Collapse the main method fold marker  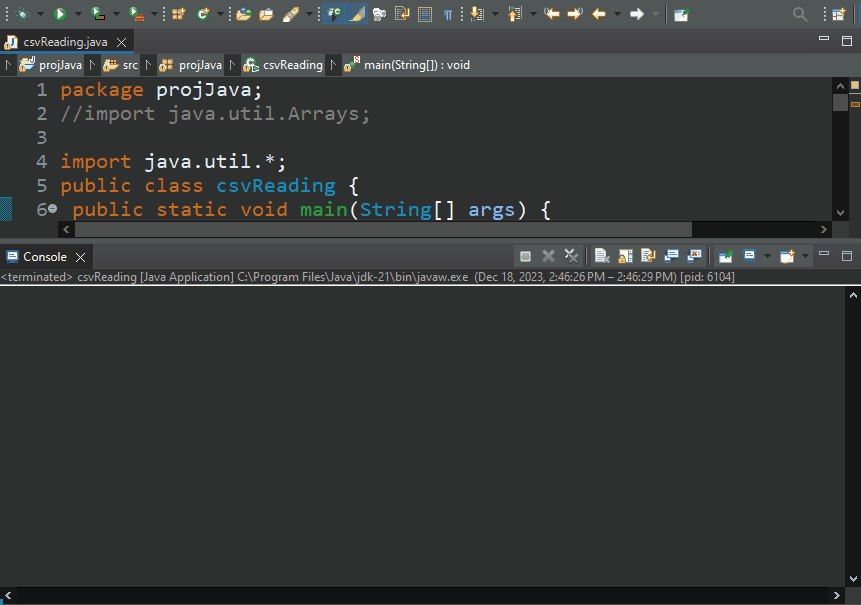click(x=52, y=209)
